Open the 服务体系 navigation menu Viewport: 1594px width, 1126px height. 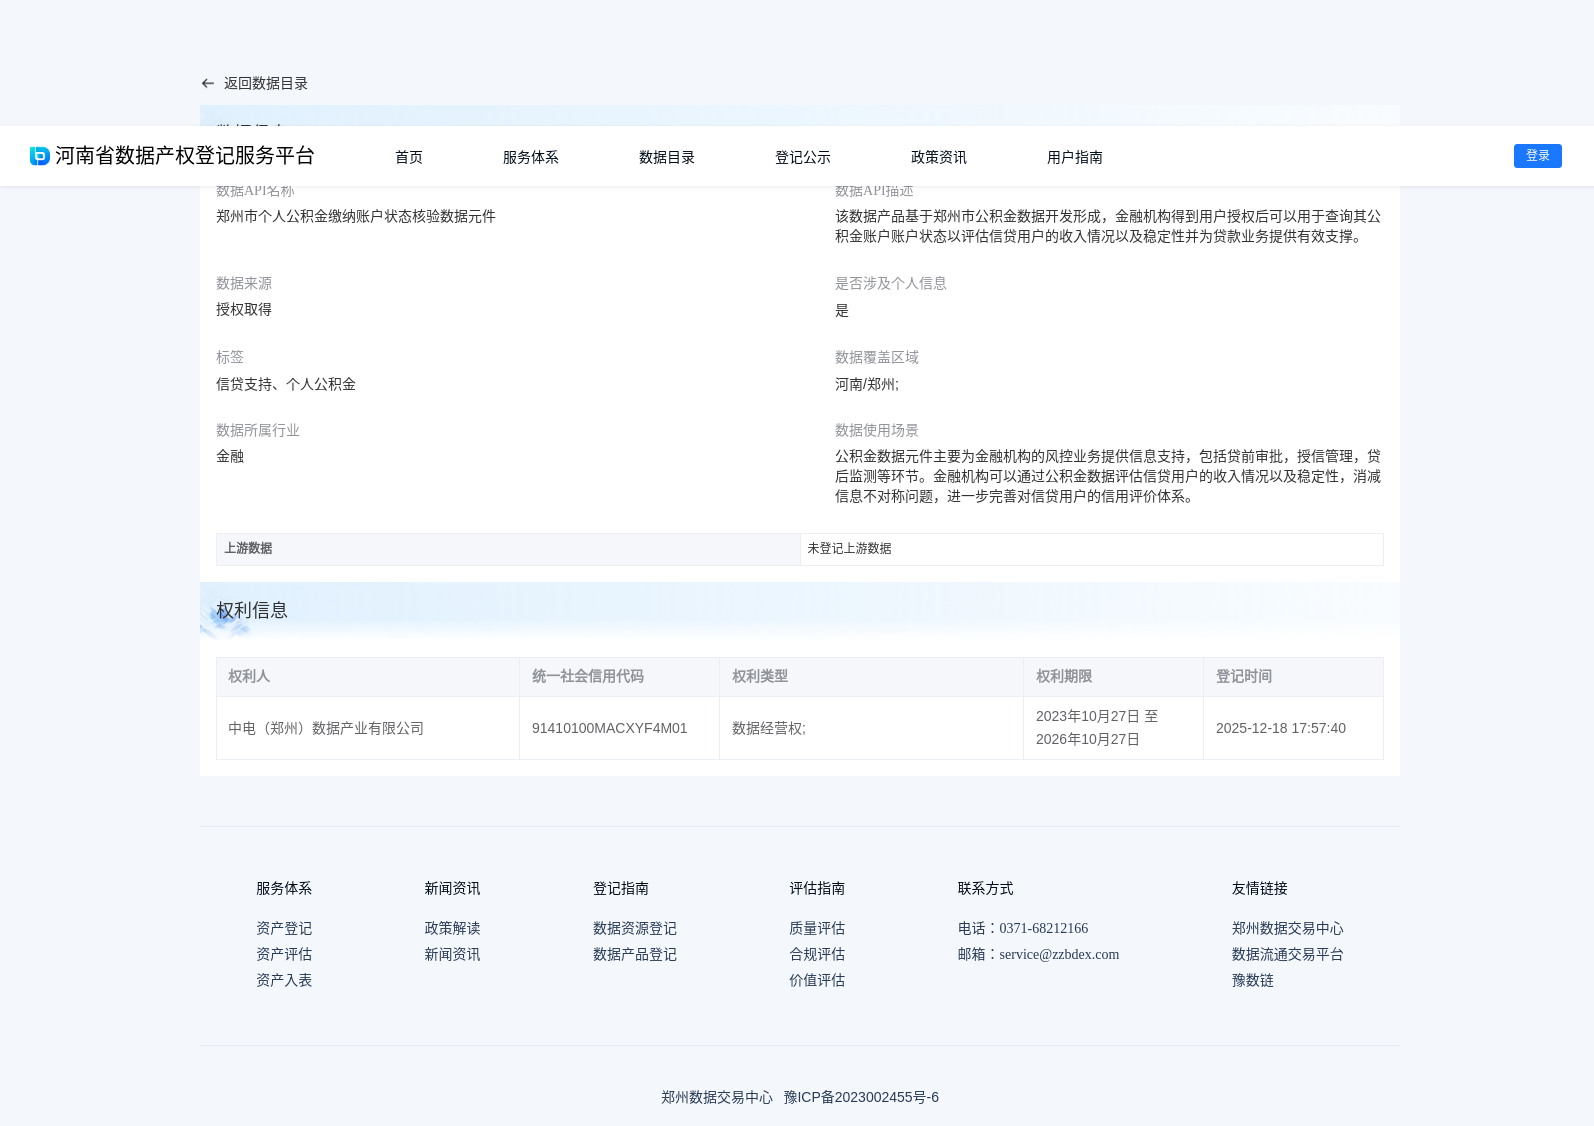[531, 157]
